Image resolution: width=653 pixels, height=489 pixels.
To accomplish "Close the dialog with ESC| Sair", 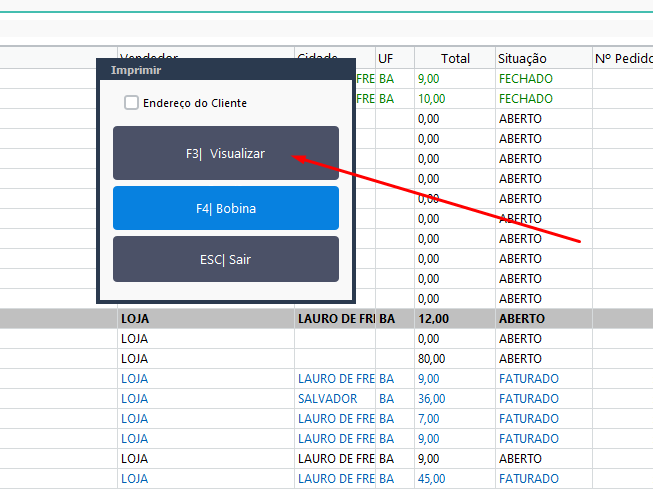I will click(x=226, y=259).
